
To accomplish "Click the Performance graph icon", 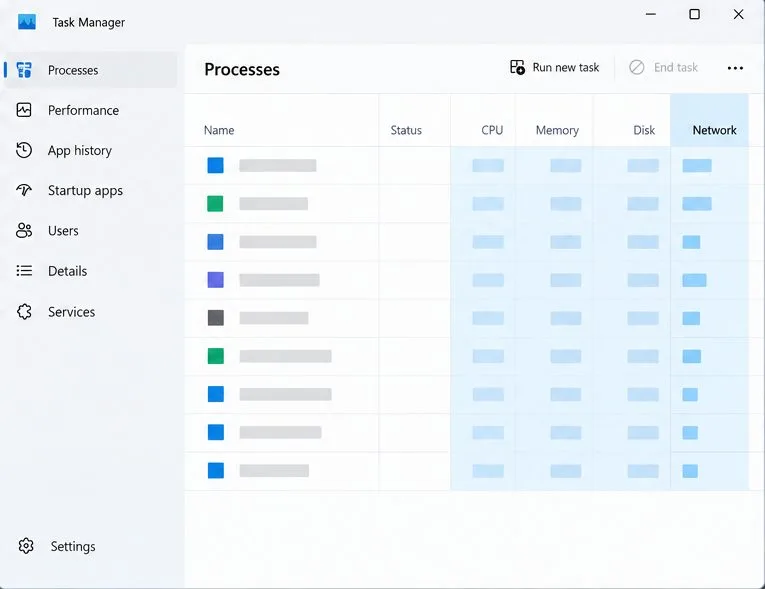I will point(24,110).
